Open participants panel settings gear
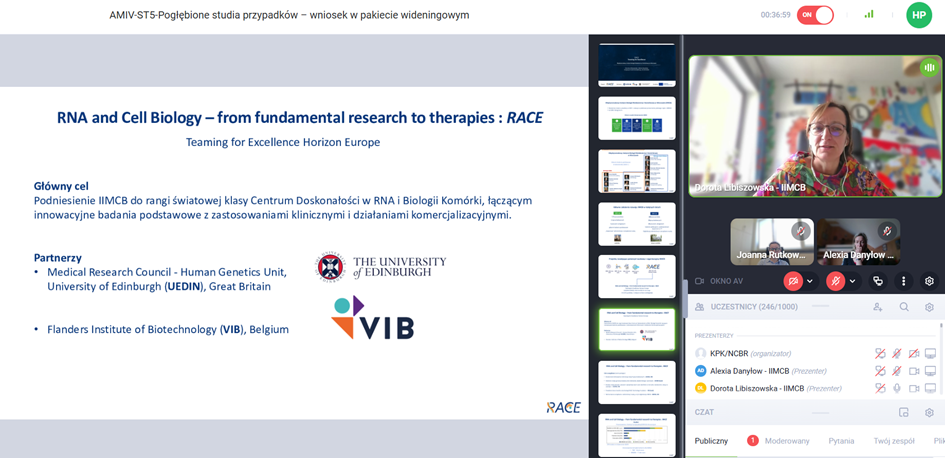The image size is (945, 458). pos(929,307)
